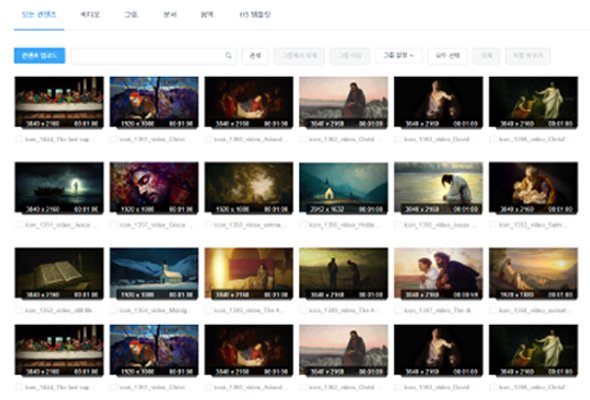The width and height of the screenshot is (590, 400).
Task: Open the two running disciples thumbnail
Action: tap(438, 274)
